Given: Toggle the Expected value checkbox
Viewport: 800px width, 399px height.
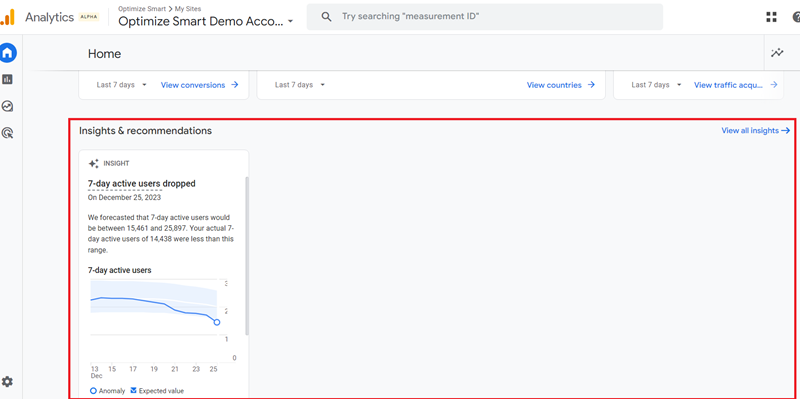Looking at the screenshot, I should (x=134, y=391).
